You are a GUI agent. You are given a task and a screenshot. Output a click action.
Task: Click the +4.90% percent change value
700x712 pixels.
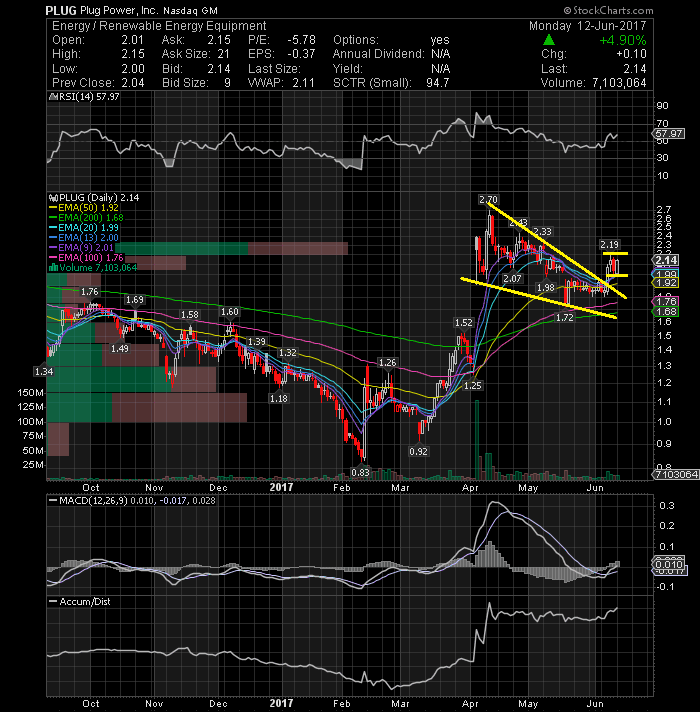[x=622, y=40]
